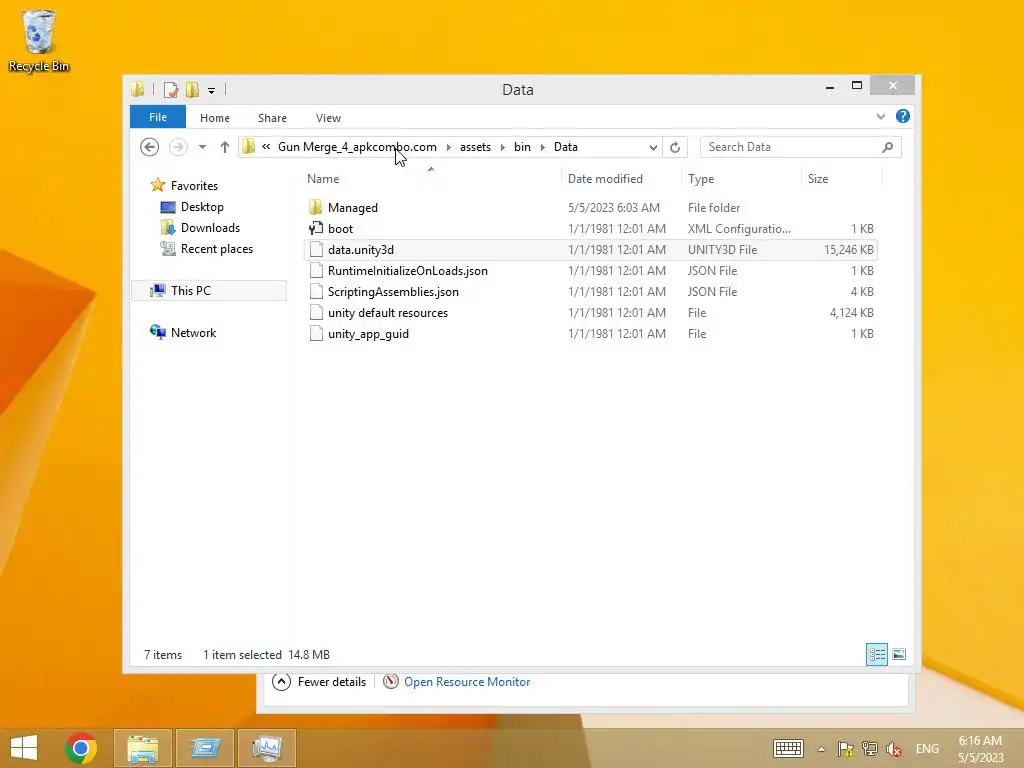Open the address bar history dropdown
The height and width of the screenshot is (768, 1024).
pos(653,148)
